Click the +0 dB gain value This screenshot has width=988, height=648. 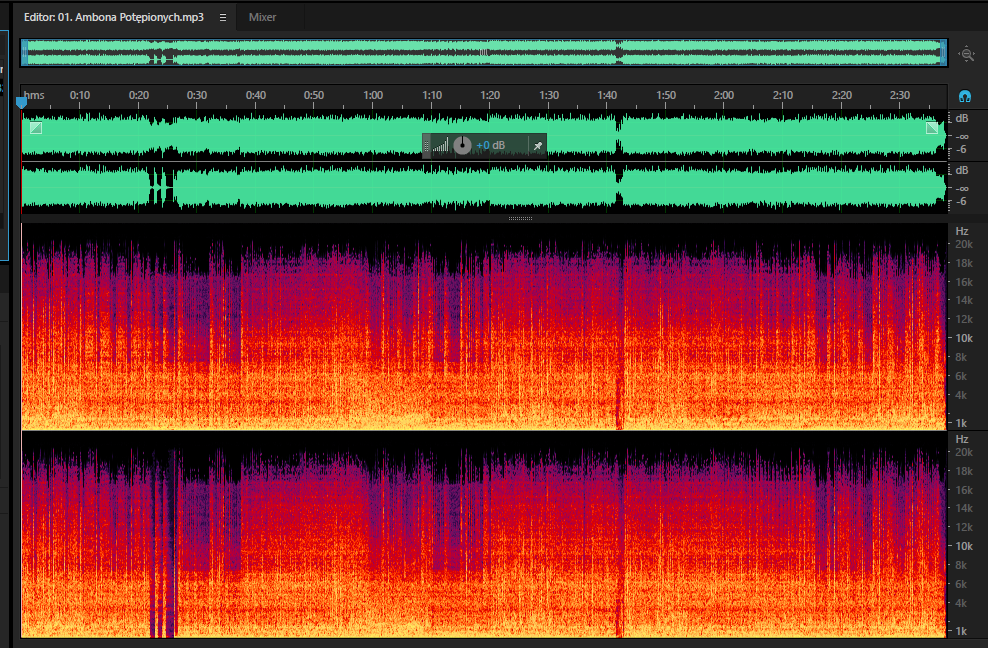(x=490, y=146)
